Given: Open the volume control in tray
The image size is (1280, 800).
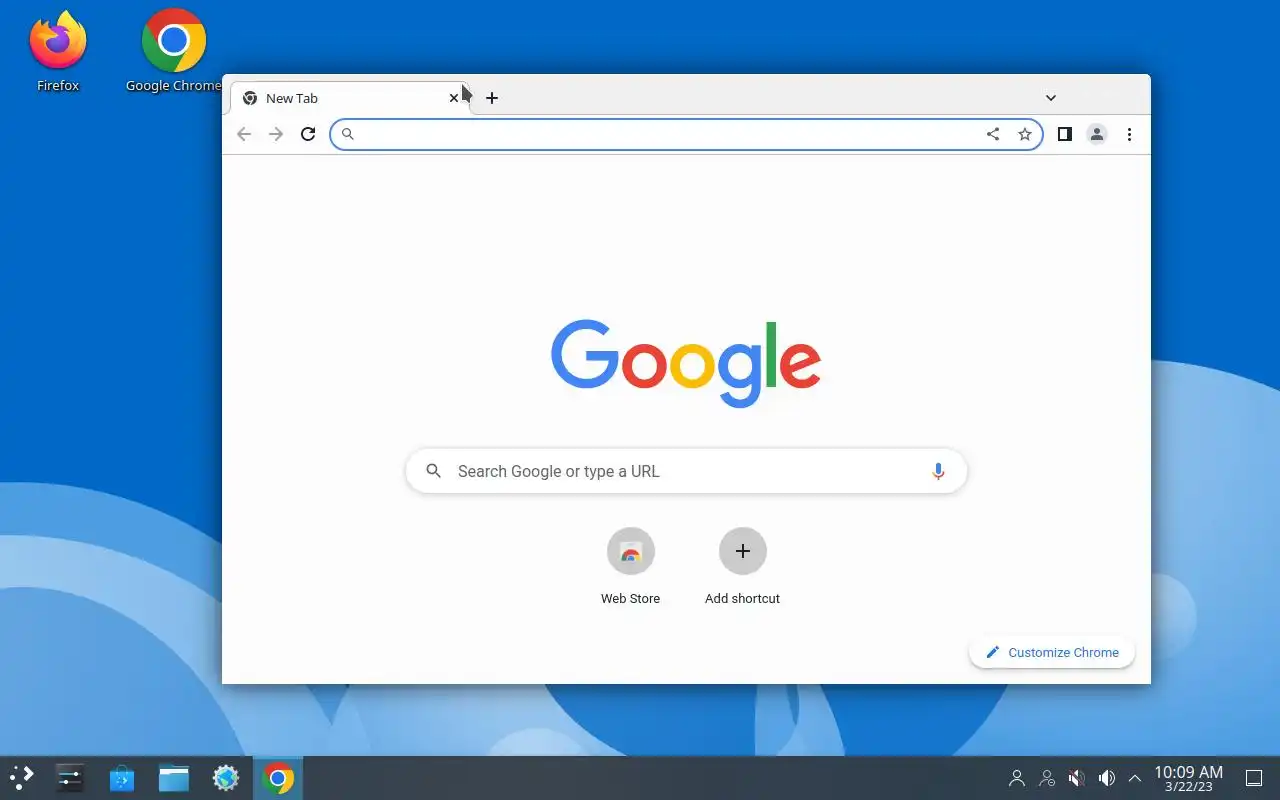Looking at the screenshot, I should point(1107,778).
